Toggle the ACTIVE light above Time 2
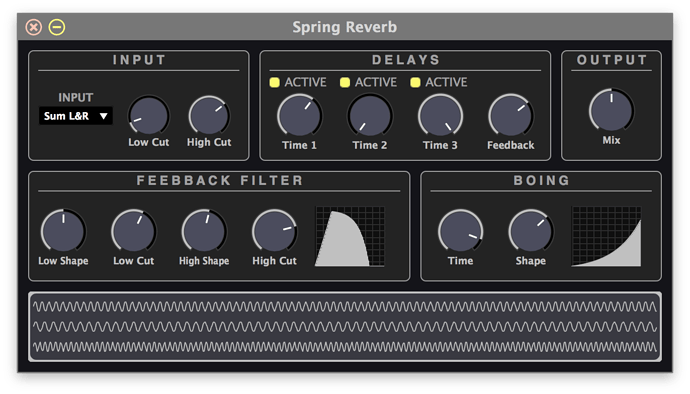690x394 pixels. pyautogui.click(x=345, y=82)
